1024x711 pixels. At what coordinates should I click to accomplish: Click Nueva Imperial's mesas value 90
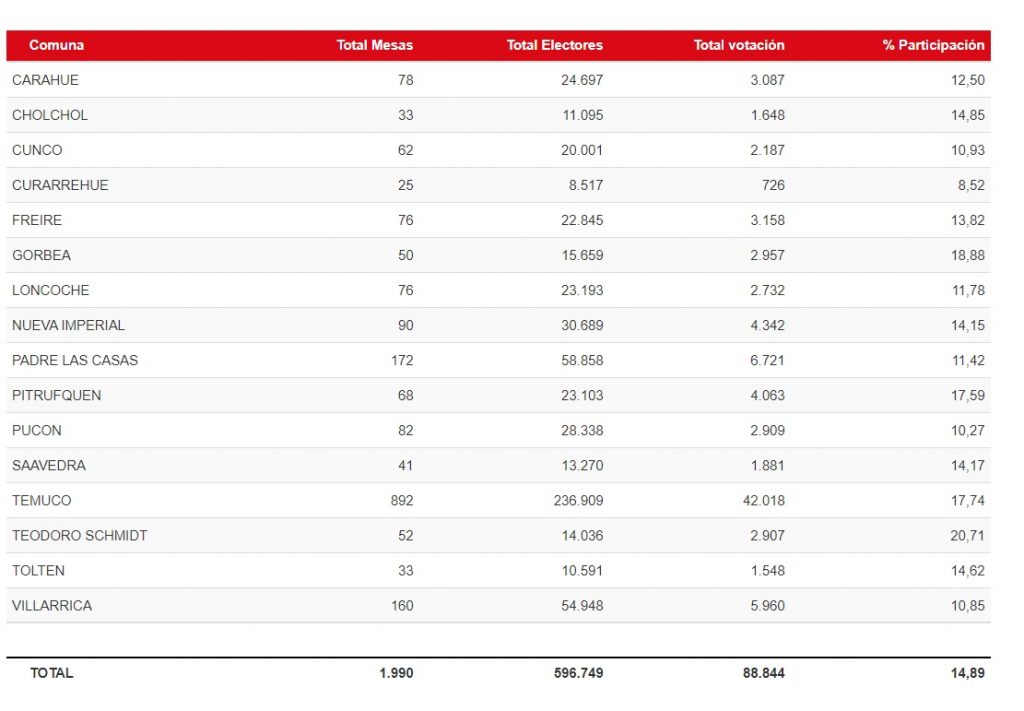point(406,326)
